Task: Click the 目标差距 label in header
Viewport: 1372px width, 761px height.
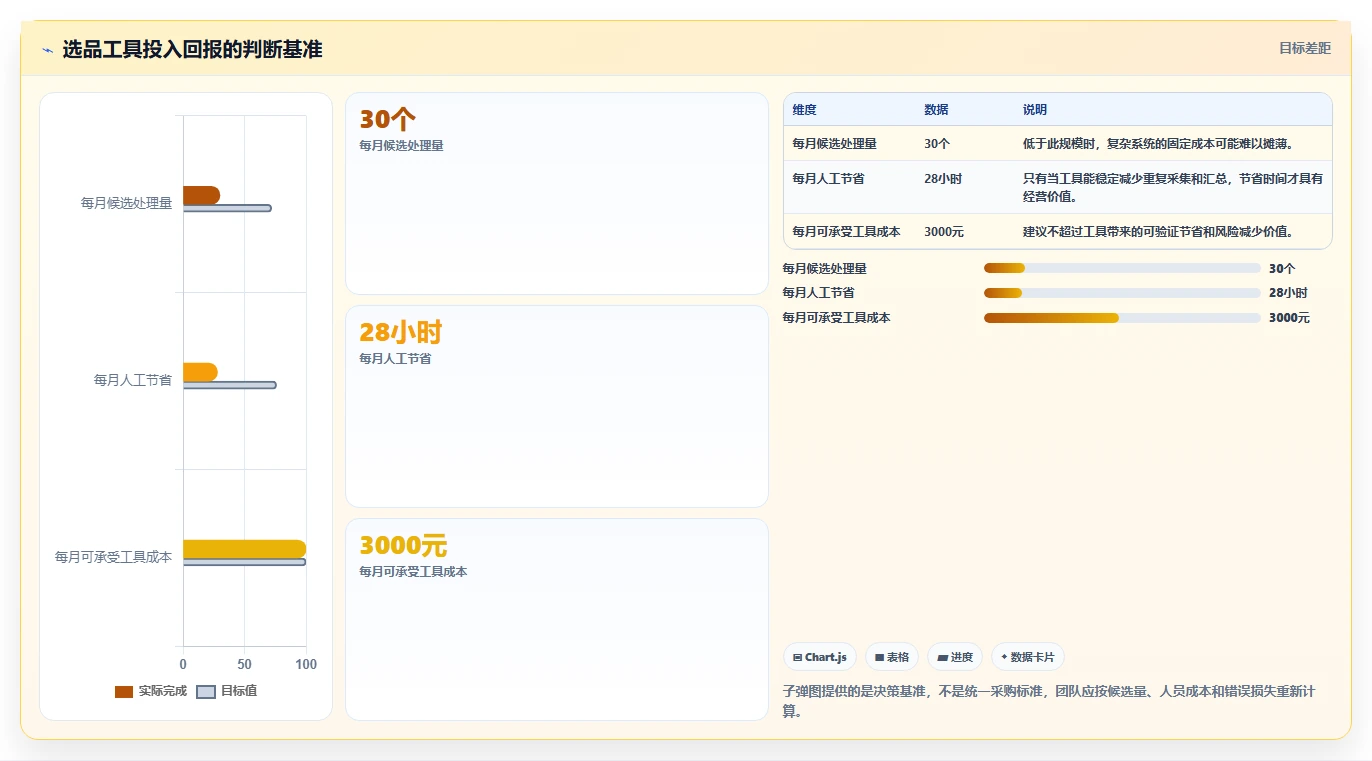Action: coord(1305,48)
